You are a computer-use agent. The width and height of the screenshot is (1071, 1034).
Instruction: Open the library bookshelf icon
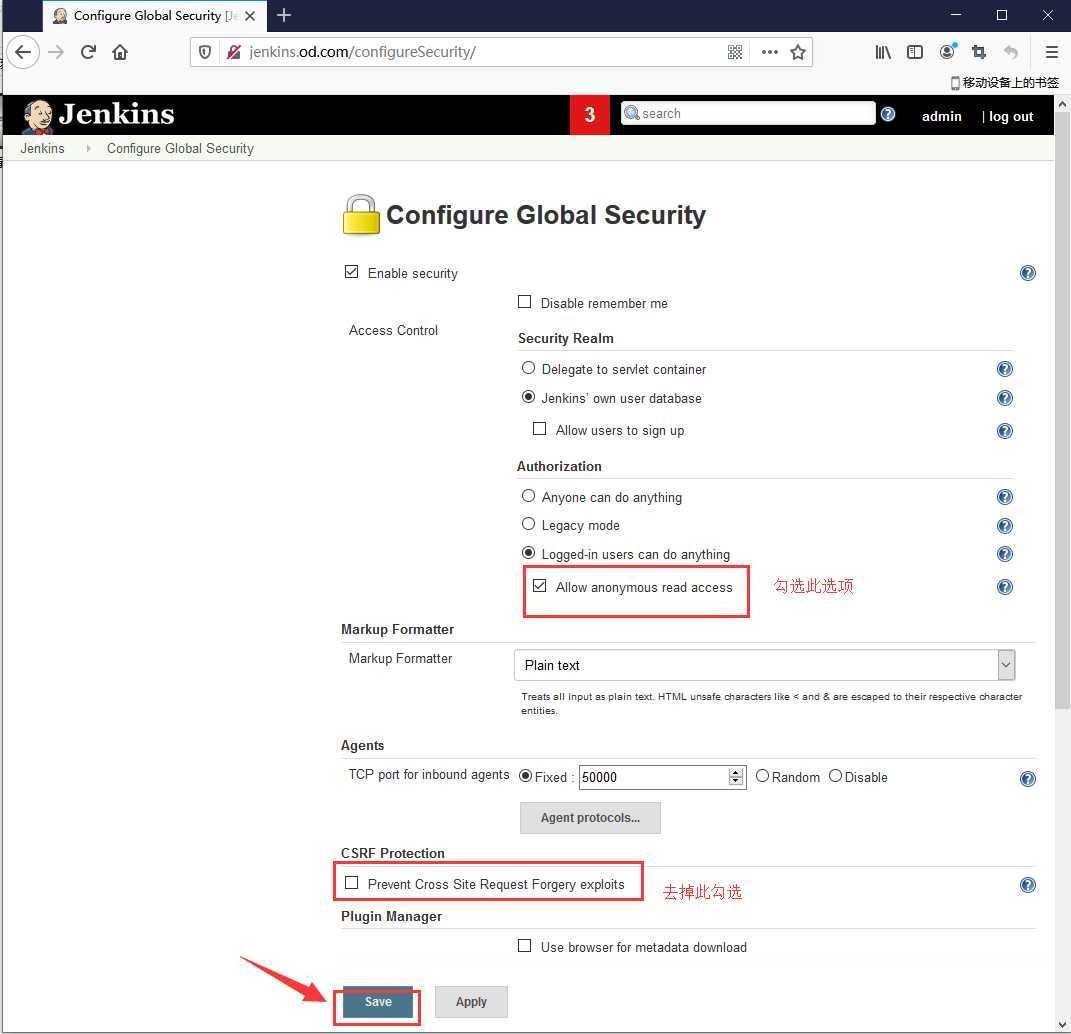pyautogui.click(x=882, y=52)
